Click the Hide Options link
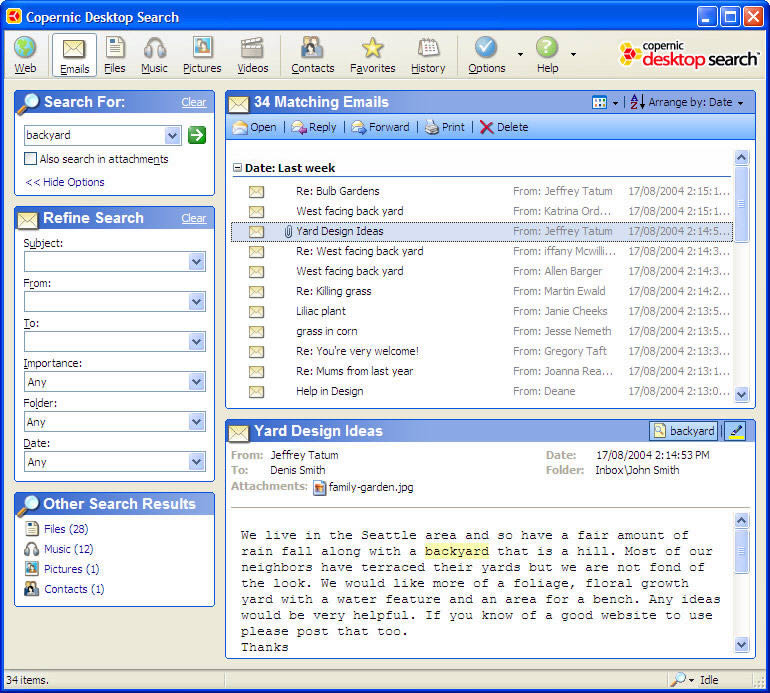Image resolution: width=770 pixels, height=693 pixels. coord(65,182)
